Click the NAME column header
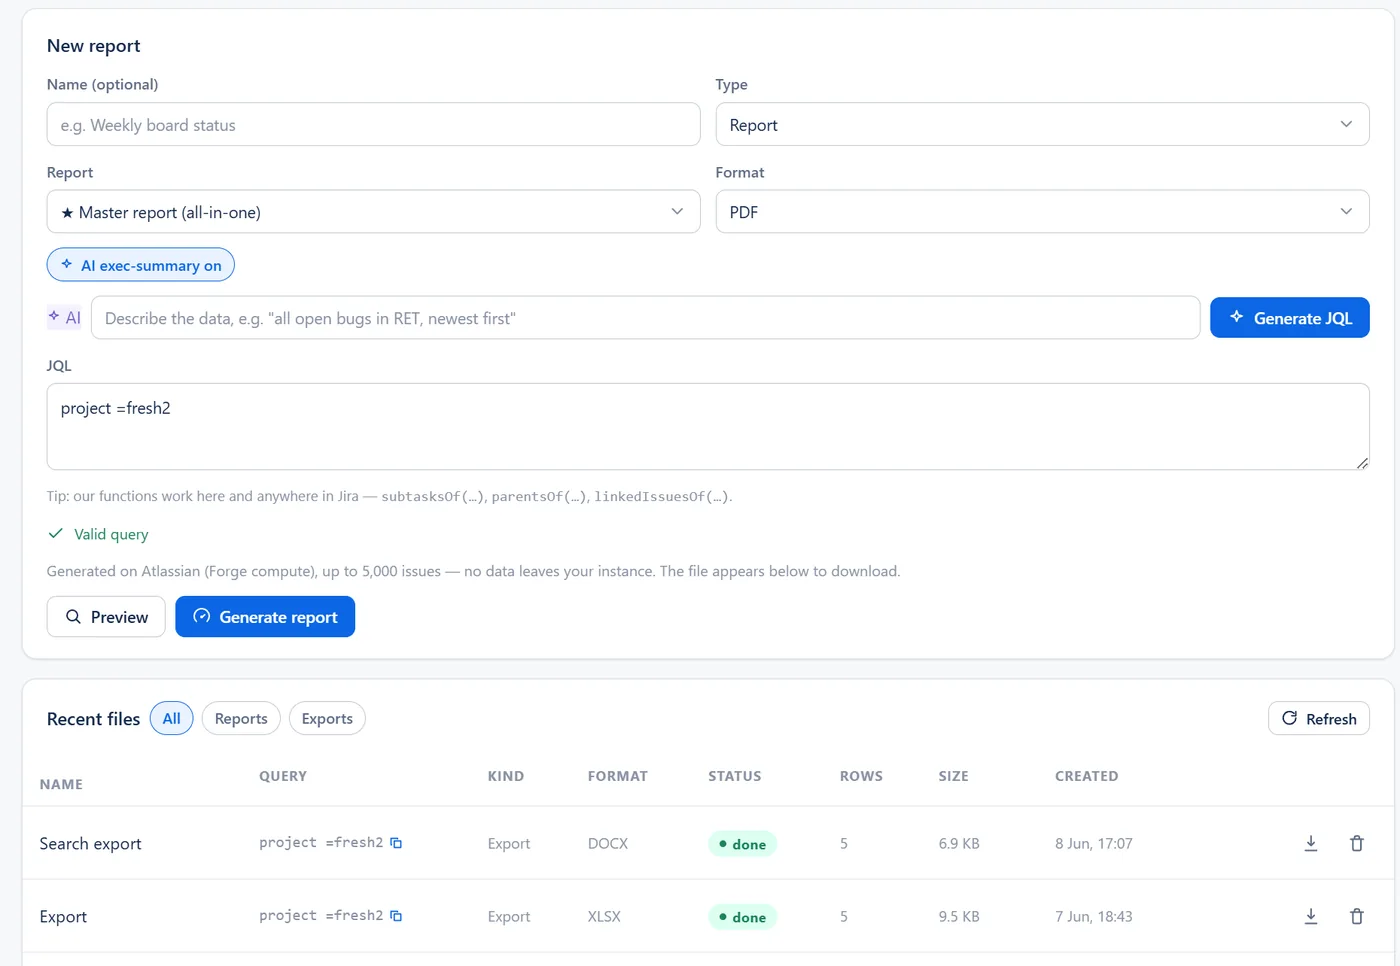 tap(61, 785)
